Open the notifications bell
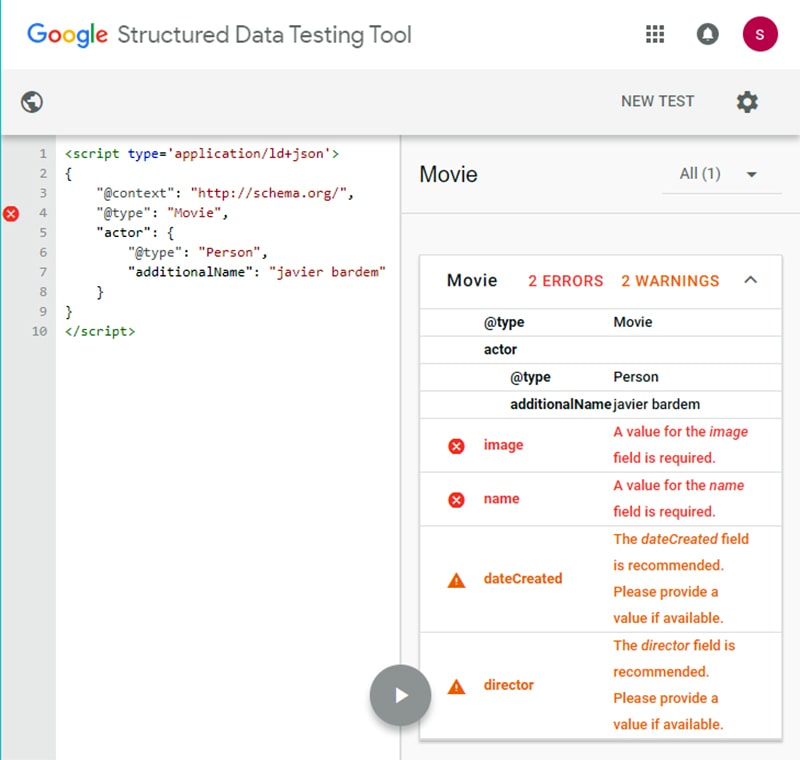The width and height of the screenshot is (800, 760). coord(708,34)
